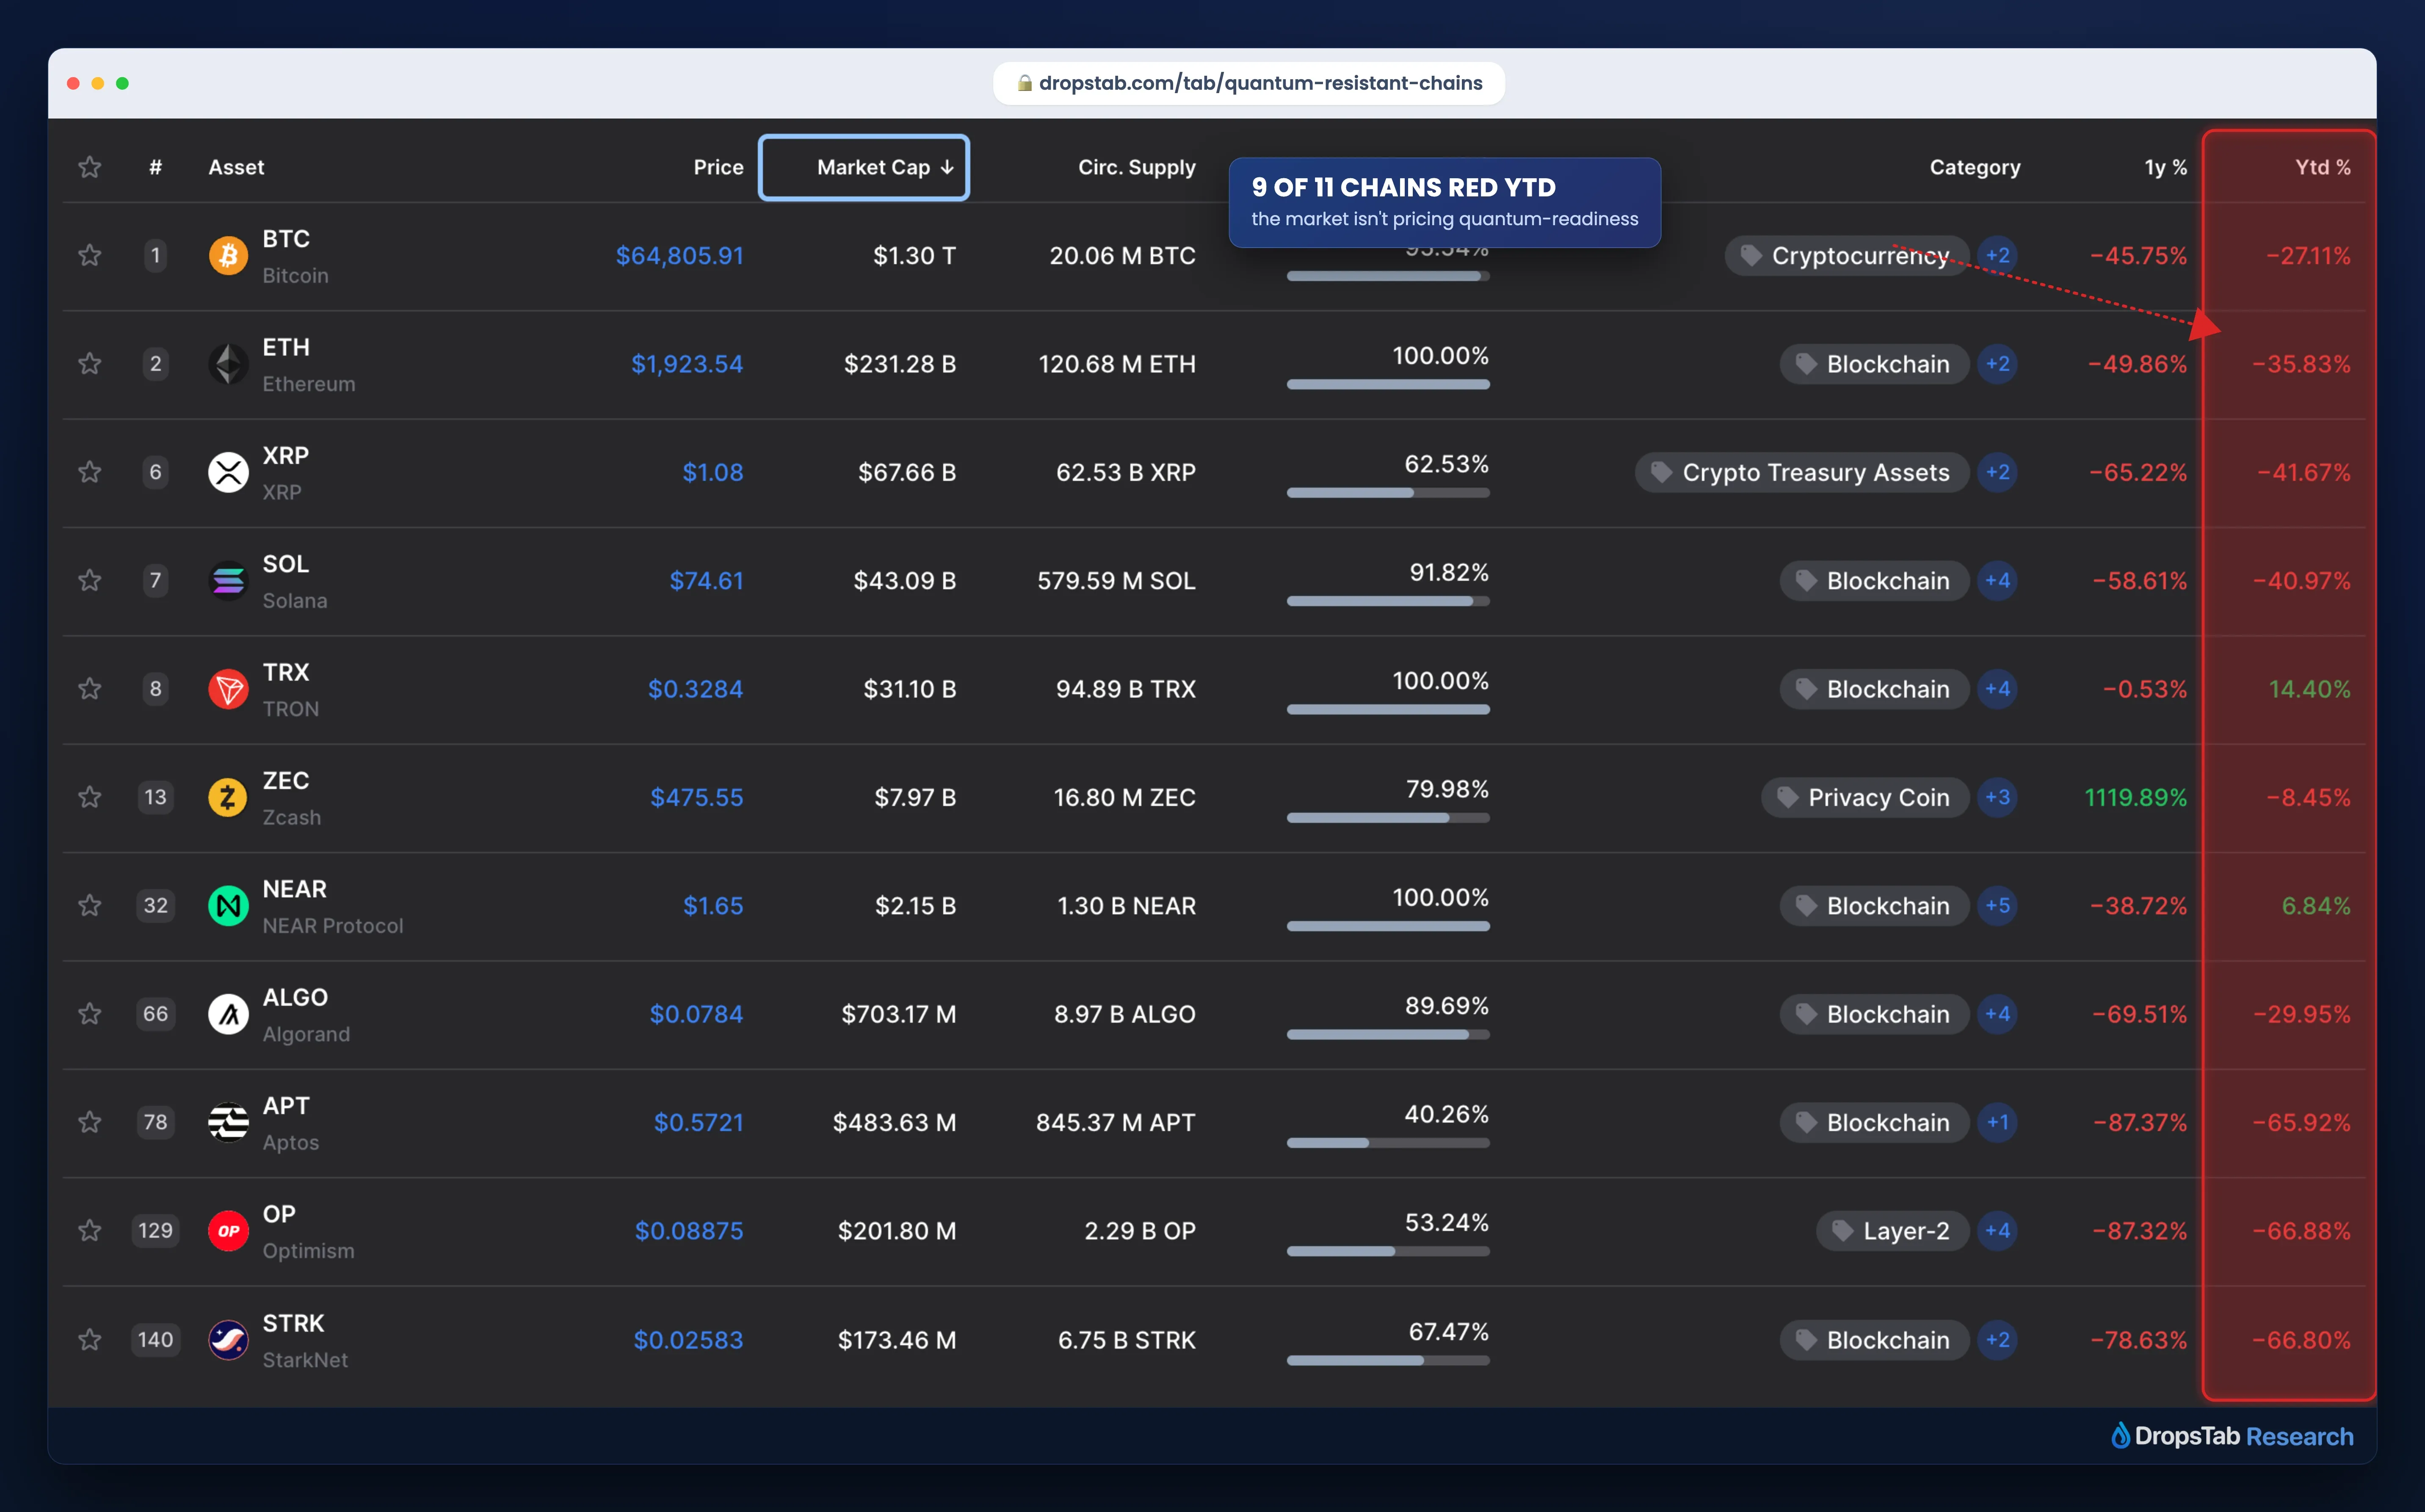Sort by Asset column header

coord(236,167)
